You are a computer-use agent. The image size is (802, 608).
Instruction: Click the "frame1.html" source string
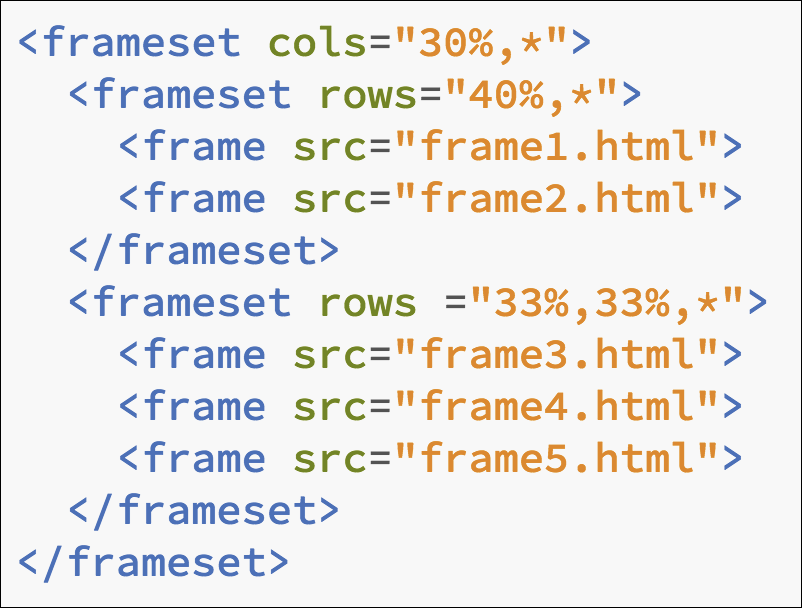point(557,147)
